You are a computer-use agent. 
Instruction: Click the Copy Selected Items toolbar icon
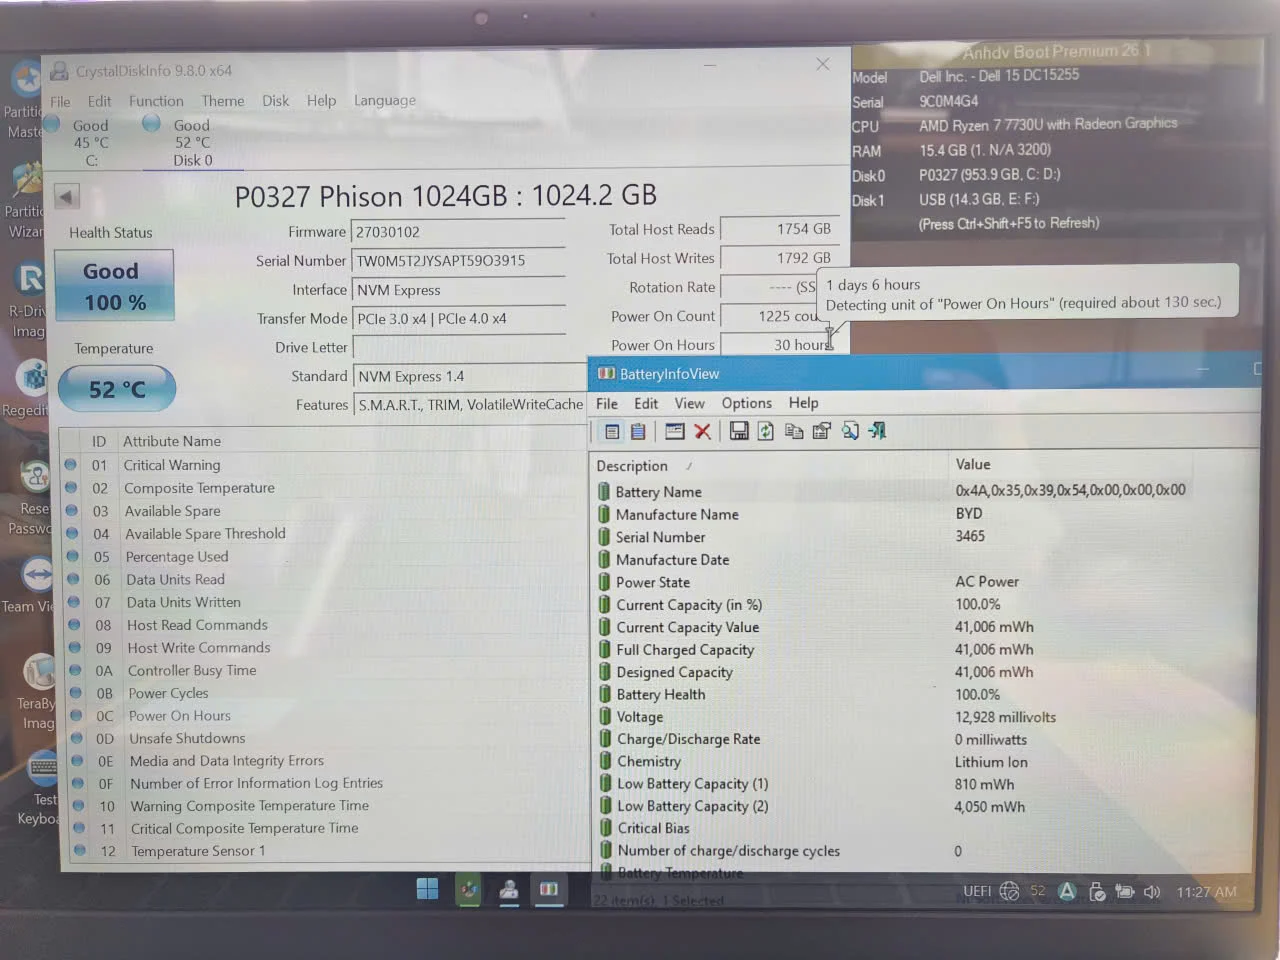point(794,431)
